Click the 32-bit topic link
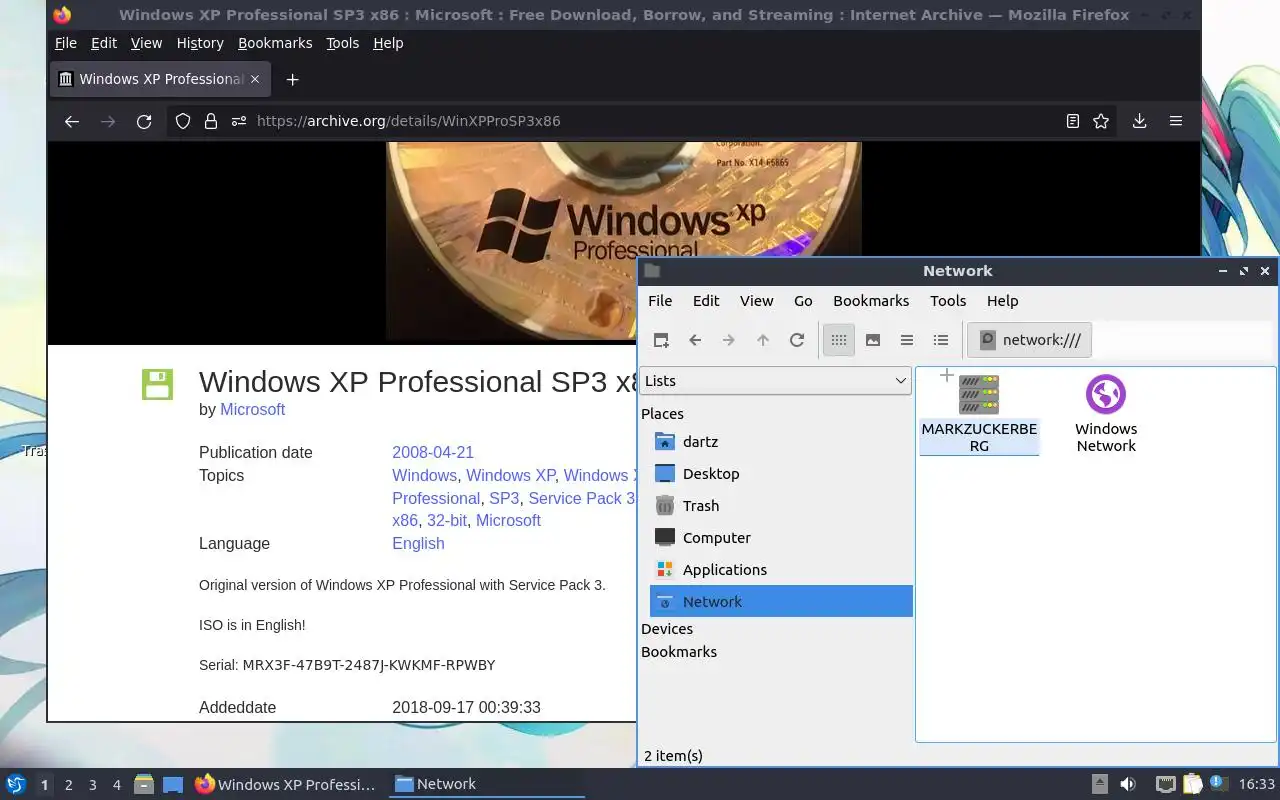1280x800 pixels. [447, 521]
